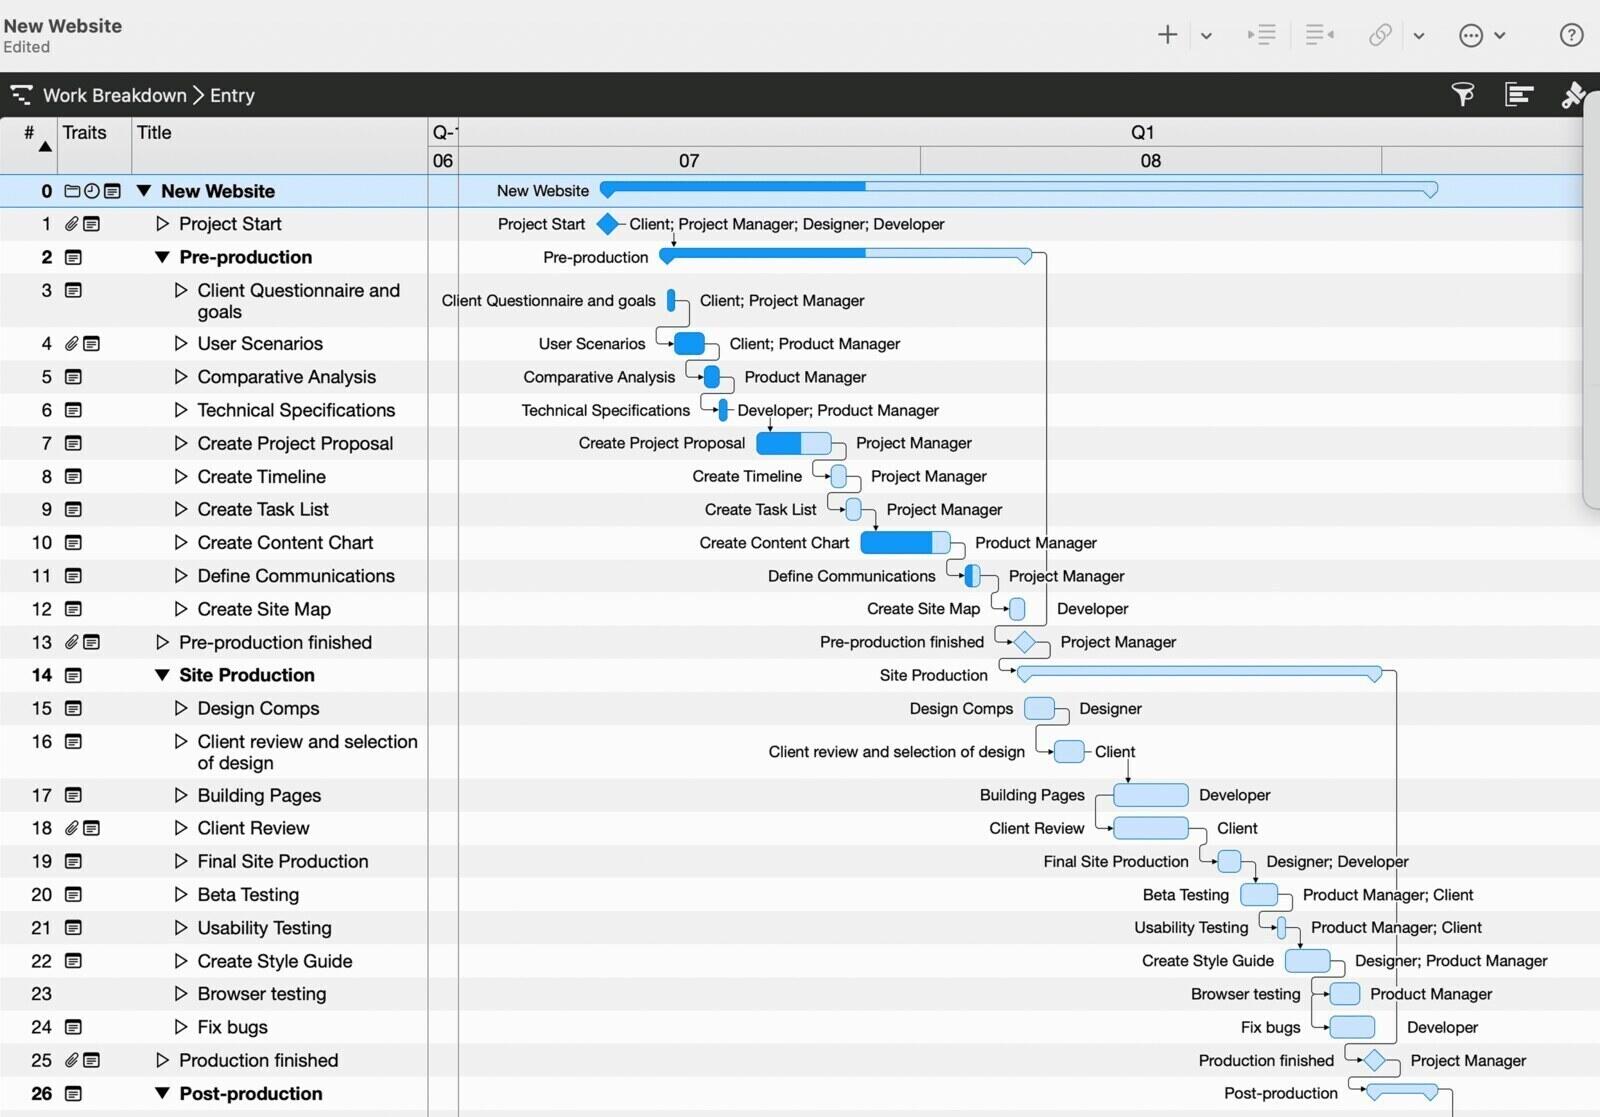Click attachment icon on Project Start row

(71, 224)
